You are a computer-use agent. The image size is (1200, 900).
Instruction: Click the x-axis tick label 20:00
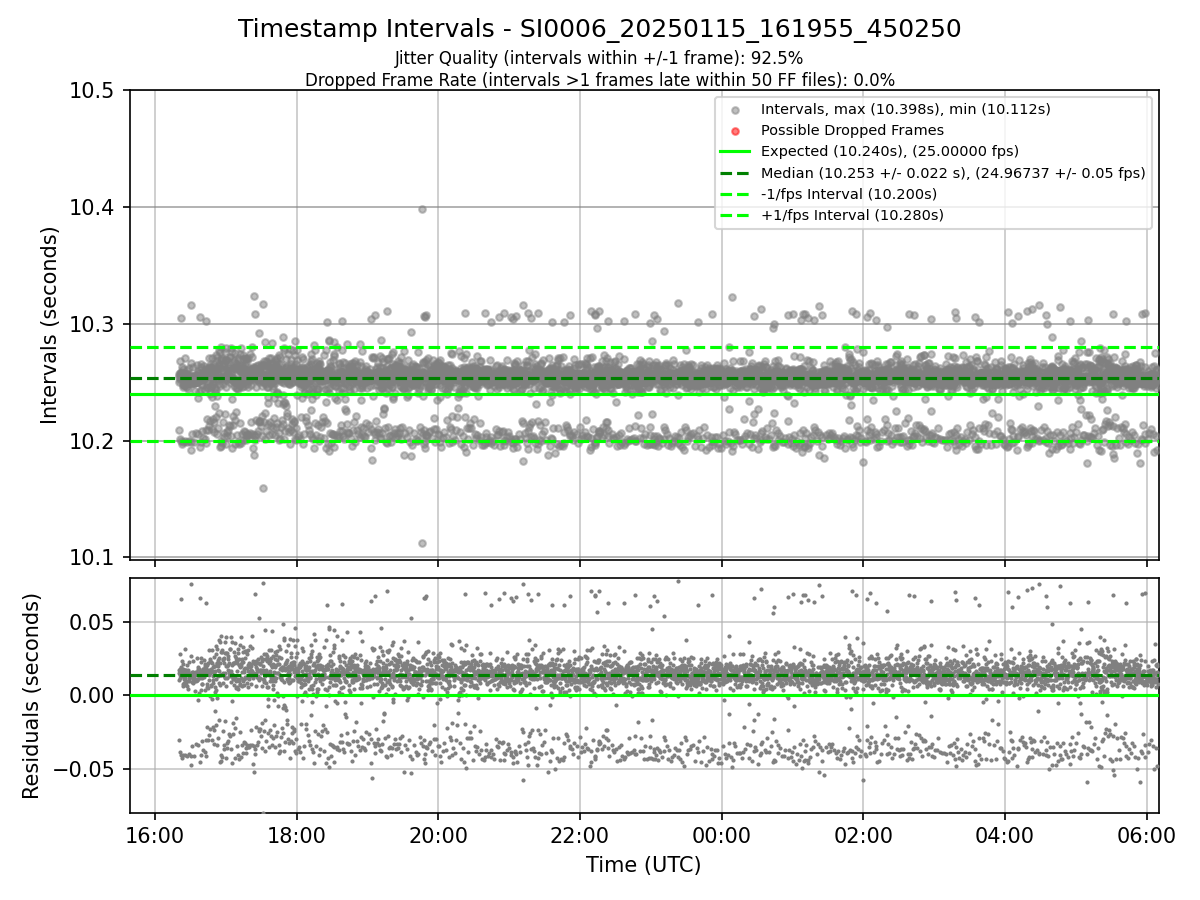[x=438, y=836]
